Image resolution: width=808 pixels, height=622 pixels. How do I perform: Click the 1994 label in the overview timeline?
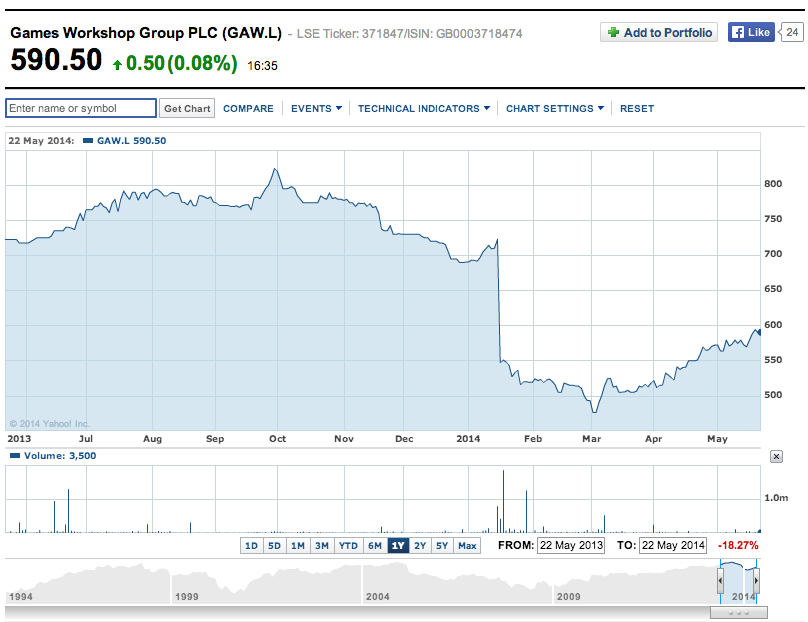21,596
